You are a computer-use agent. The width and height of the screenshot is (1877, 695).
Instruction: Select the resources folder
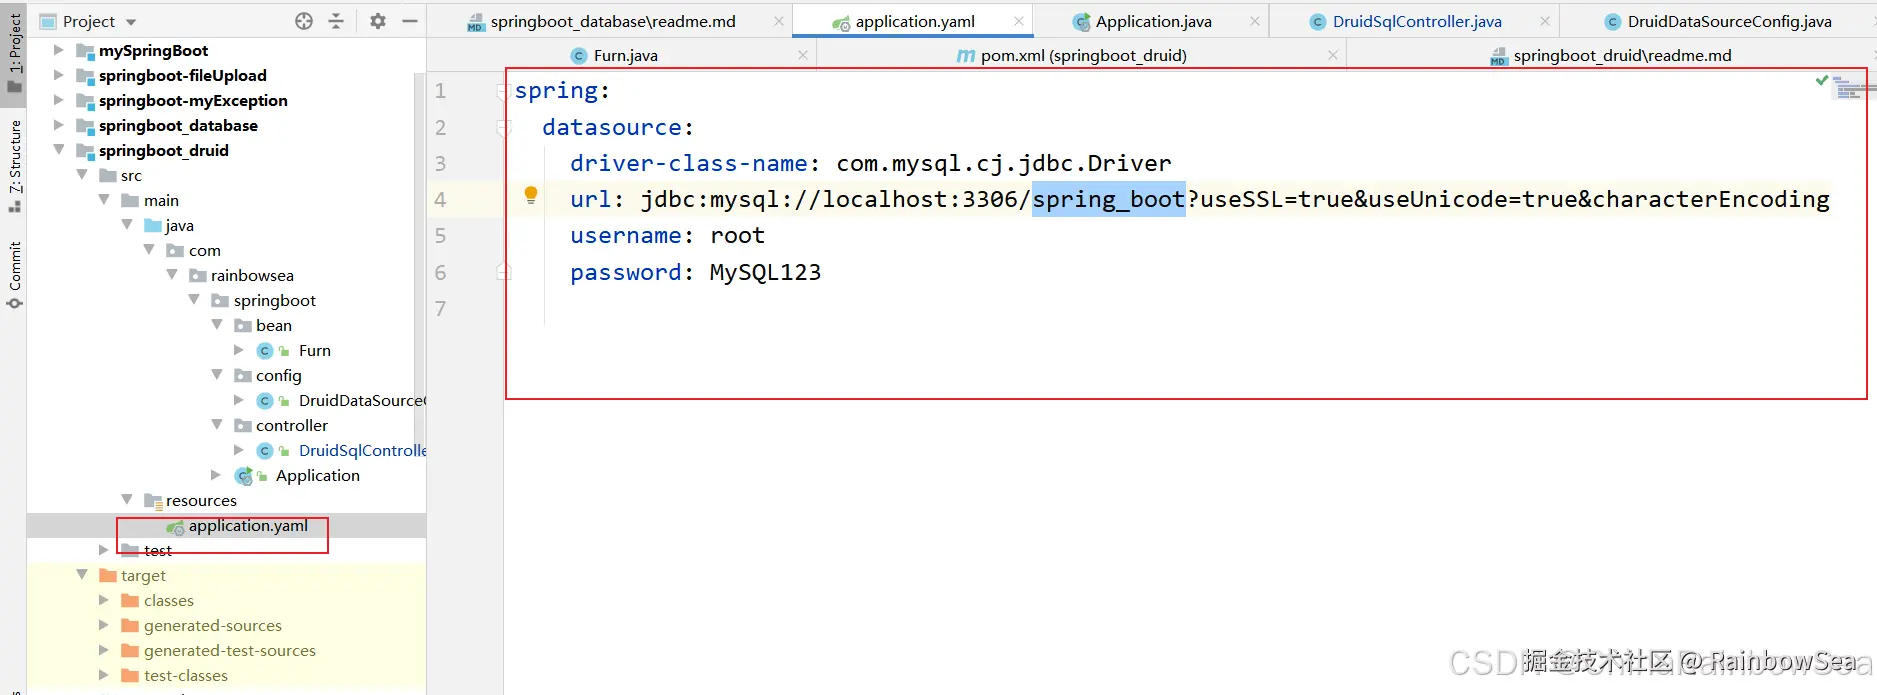coord(201,501)
